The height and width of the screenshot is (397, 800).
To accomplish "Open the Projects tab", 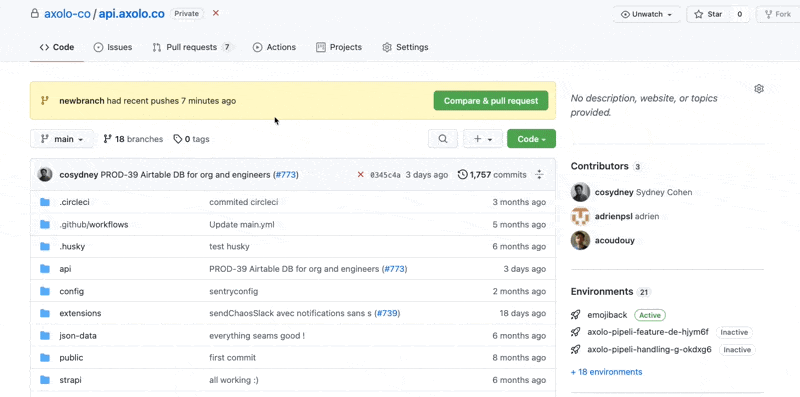I will pos(339,47).
